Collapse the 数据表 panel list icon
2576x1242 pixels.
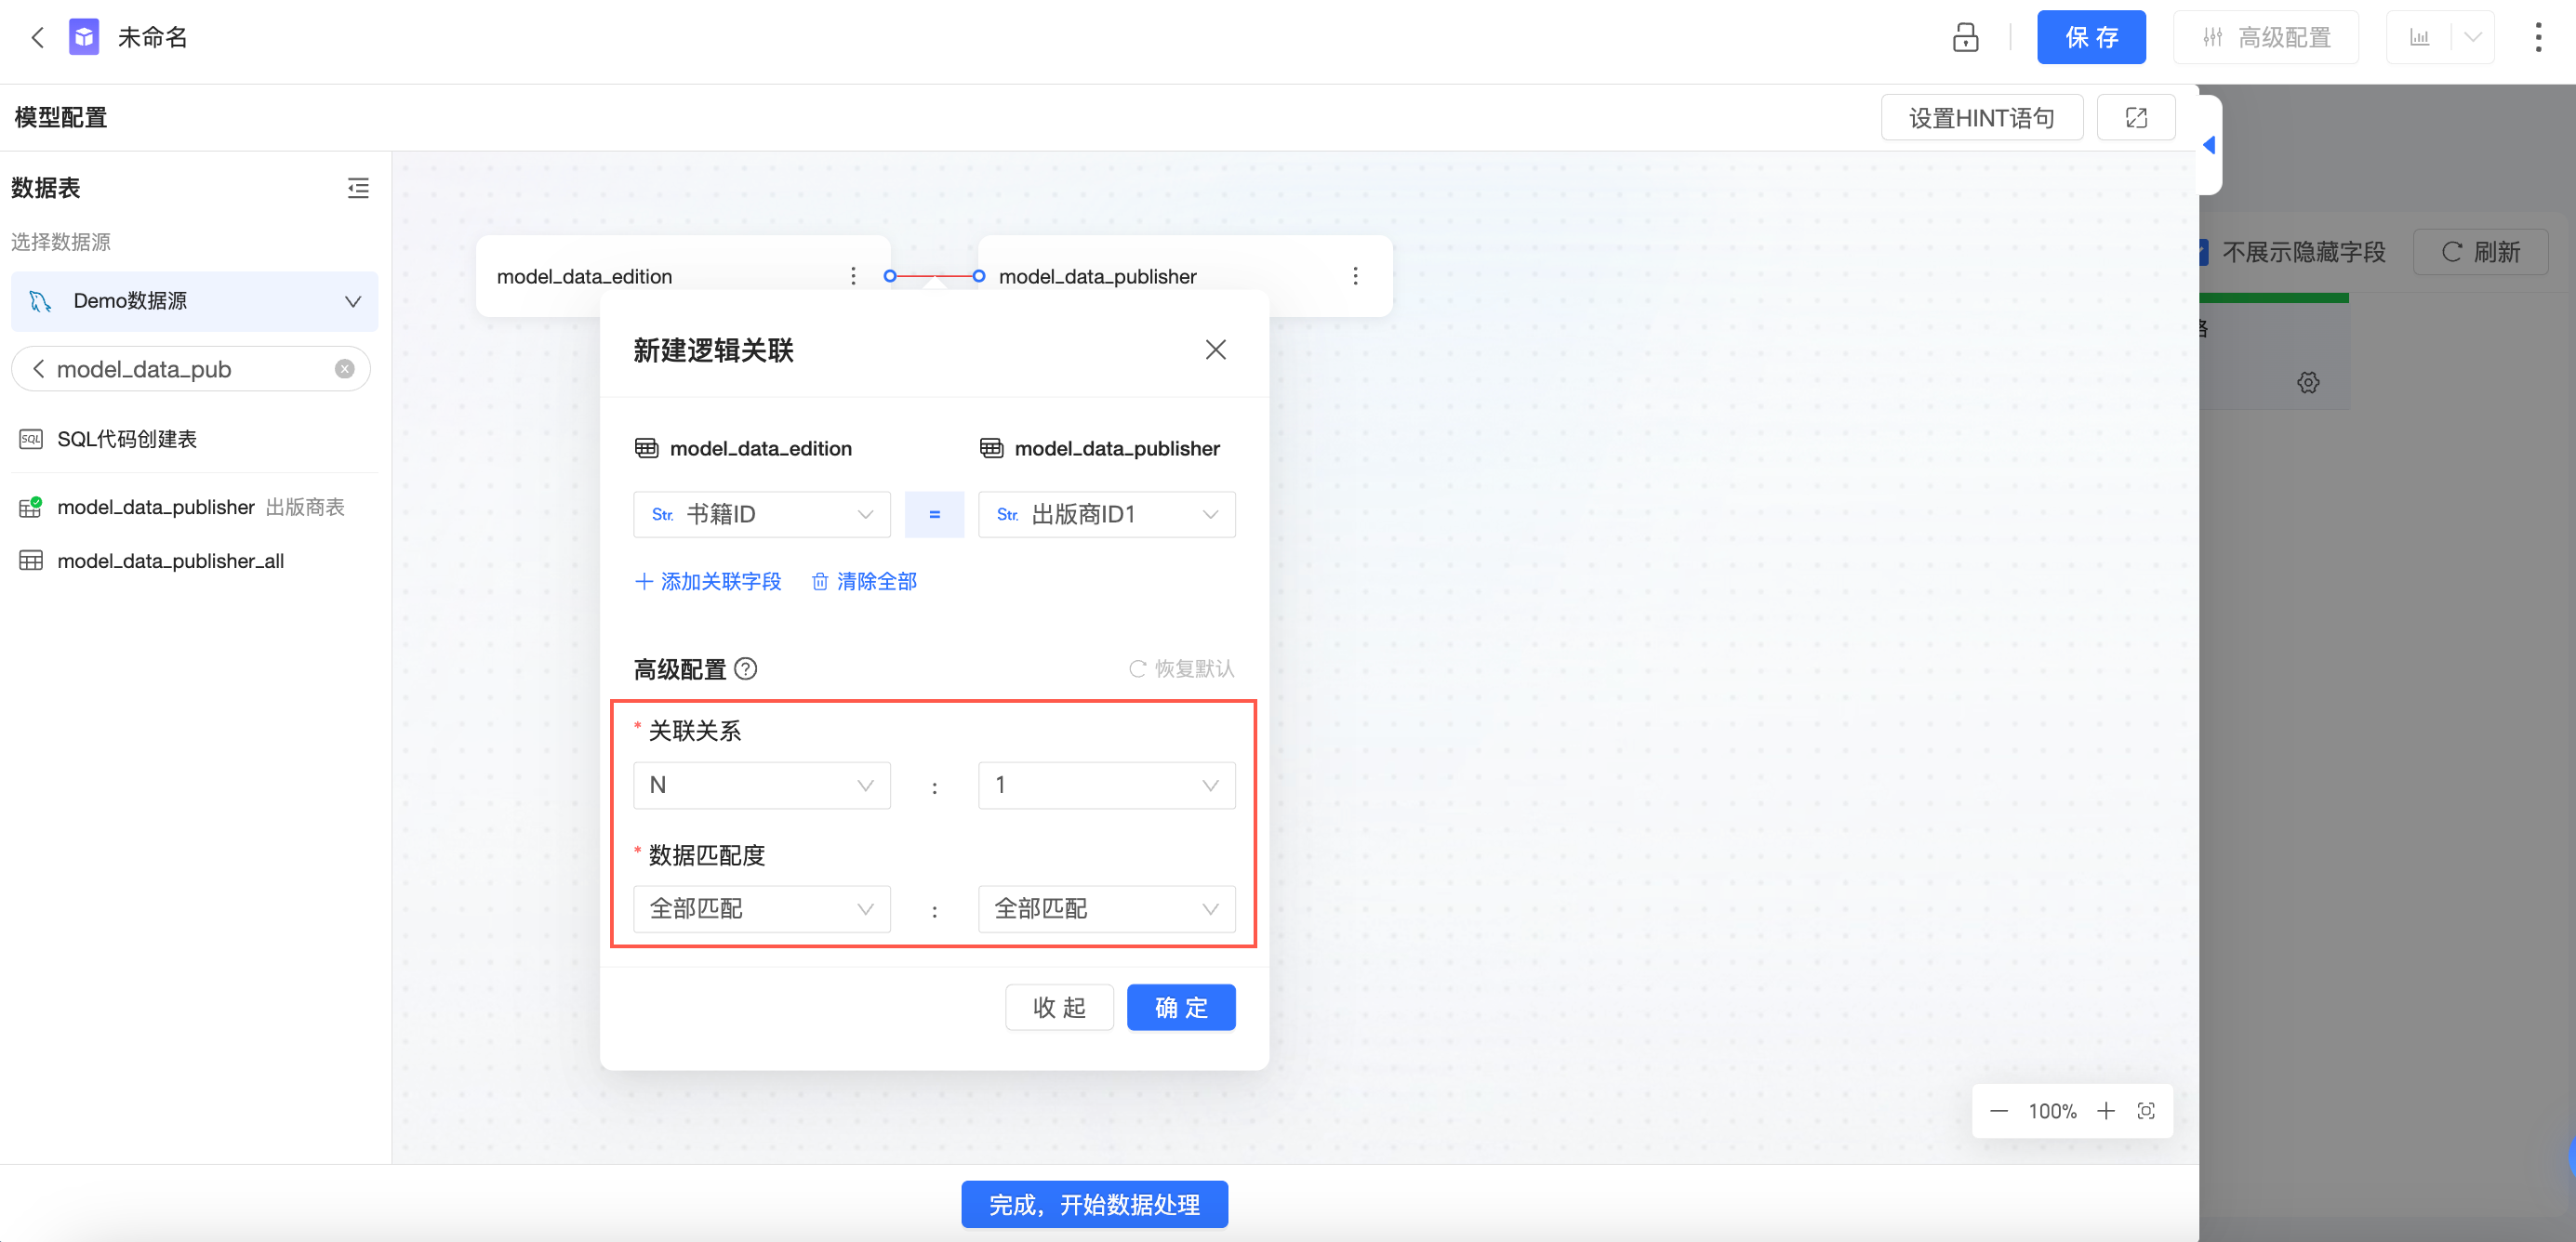coord(358,188)
